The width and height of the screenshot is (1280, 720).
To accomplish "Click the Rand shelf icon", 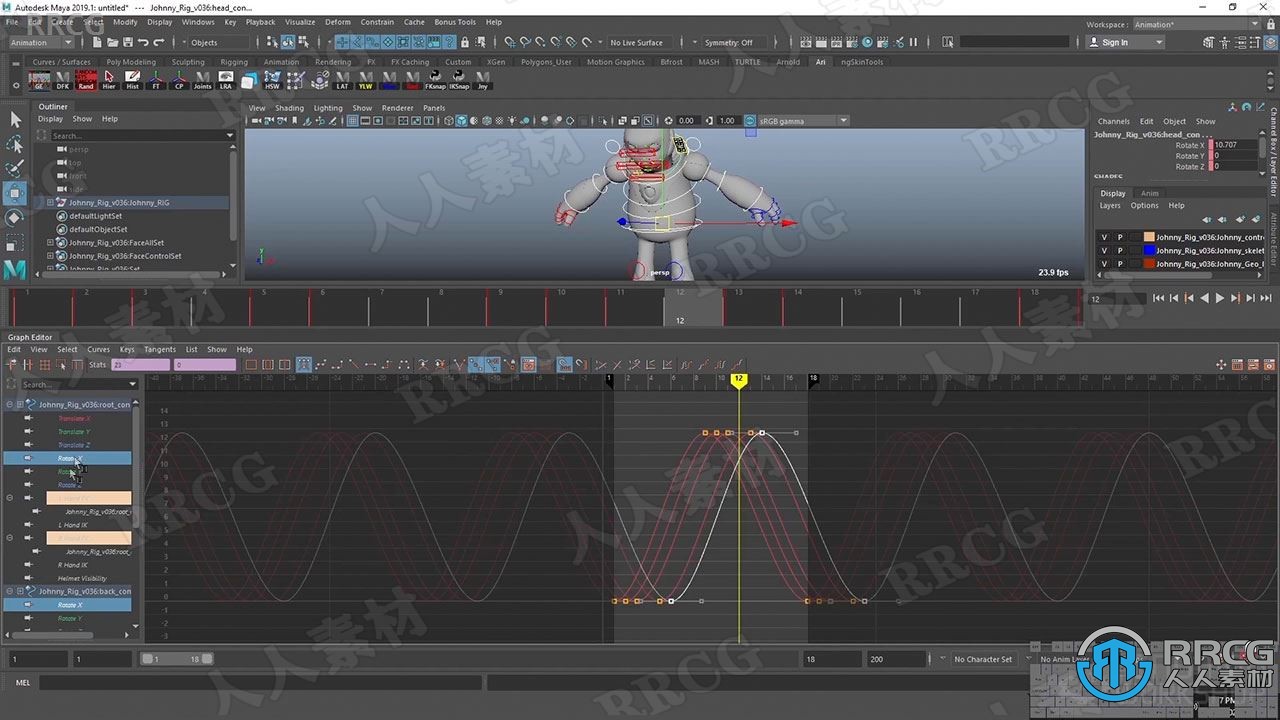I will pos(86,80).
